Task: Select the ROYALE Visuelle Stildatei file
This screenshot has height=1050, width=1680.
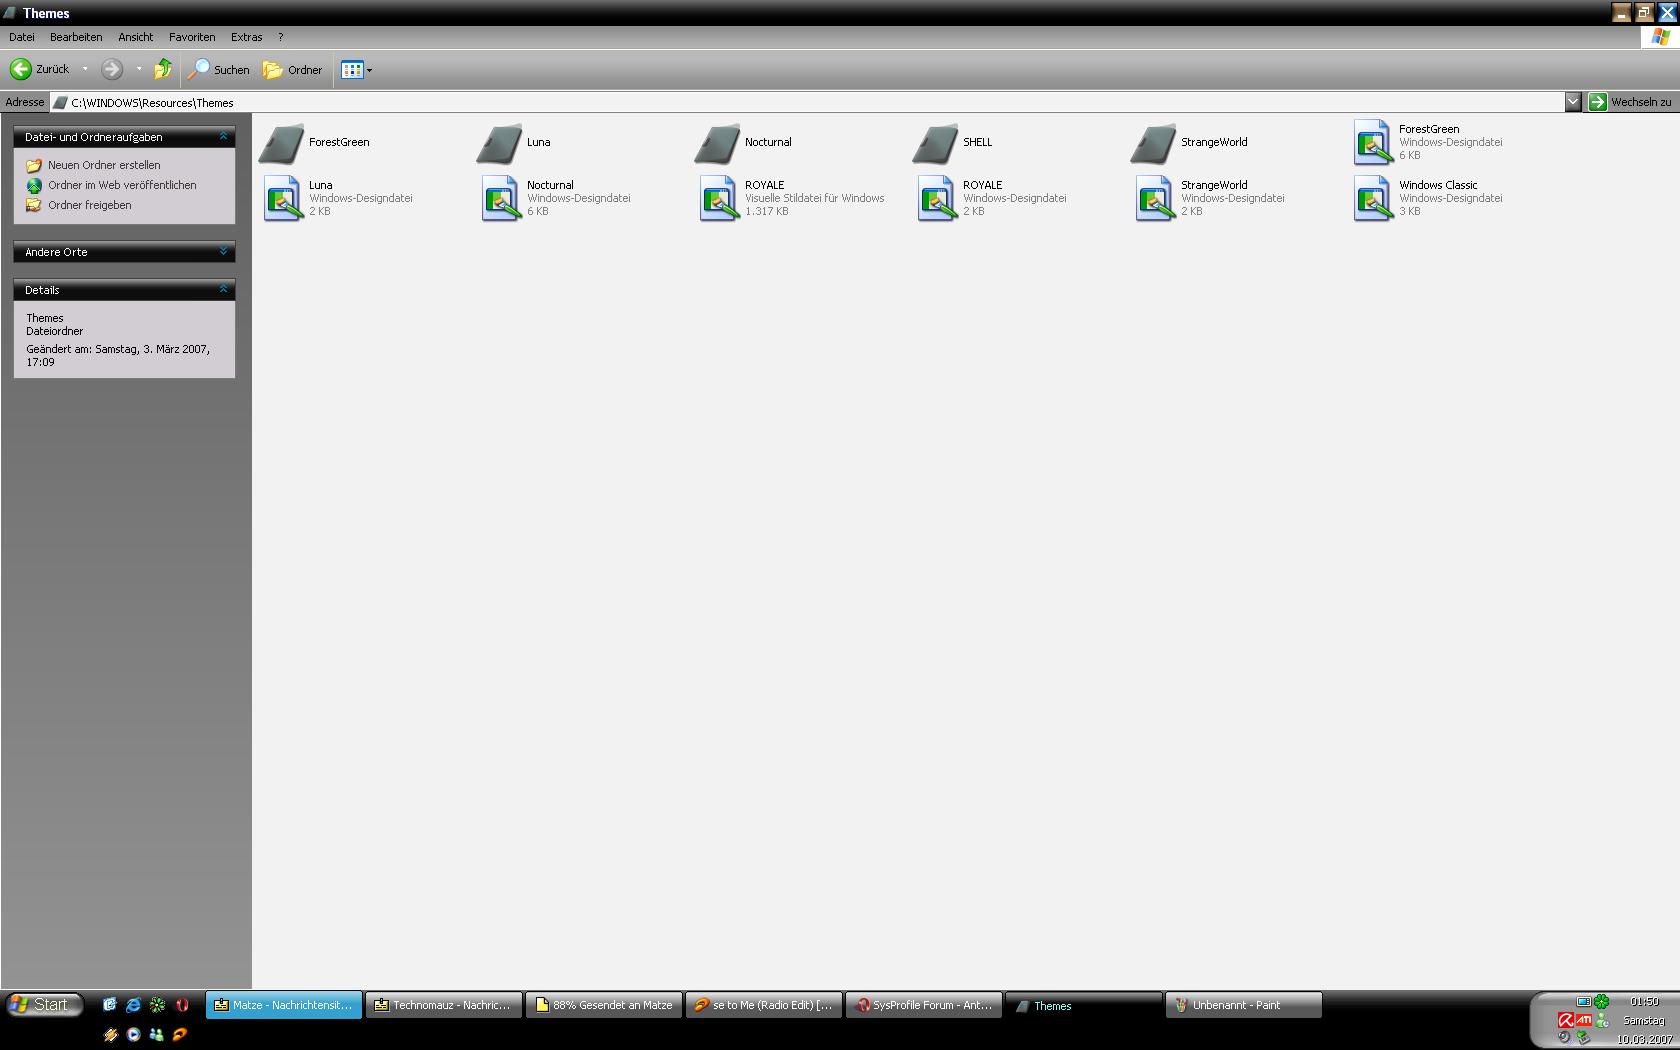Action: [x=792, y=198]
